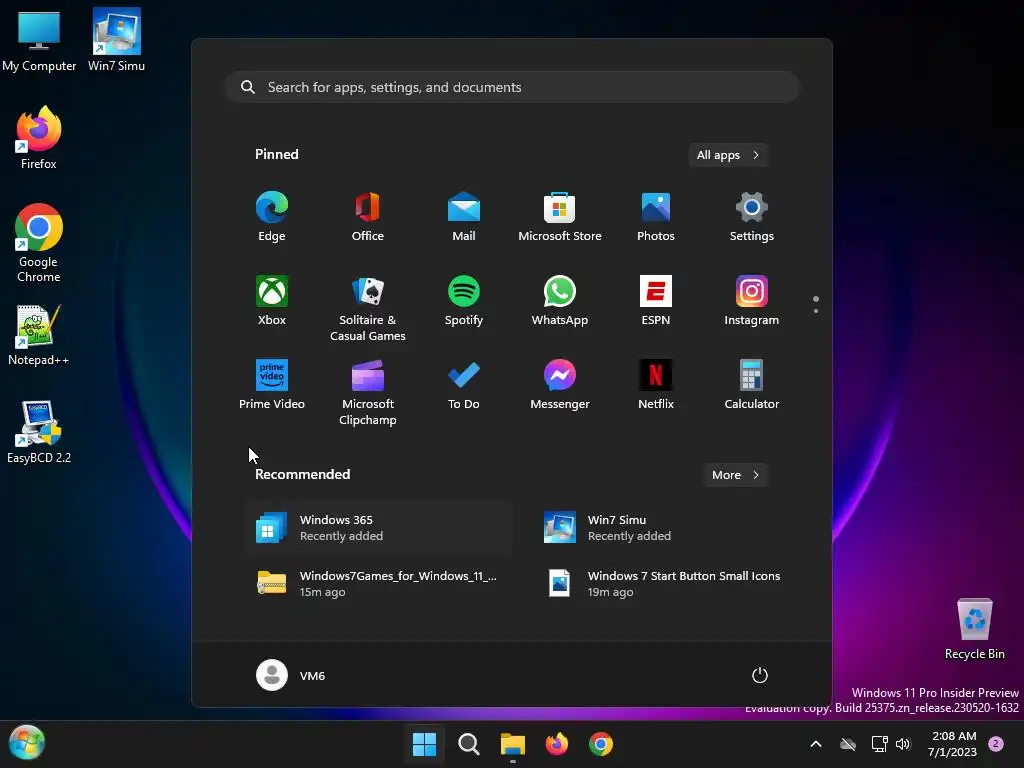
Task: Select the EasyBCD 2.2 desktop shortcut
Action: tap(39, 432)
